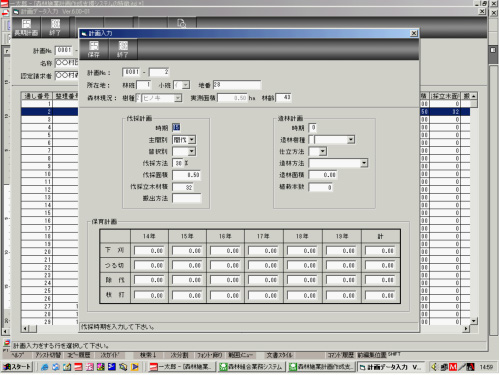
Task: Switch to 一太郎 taskbar window
Action: coord(181,367)
